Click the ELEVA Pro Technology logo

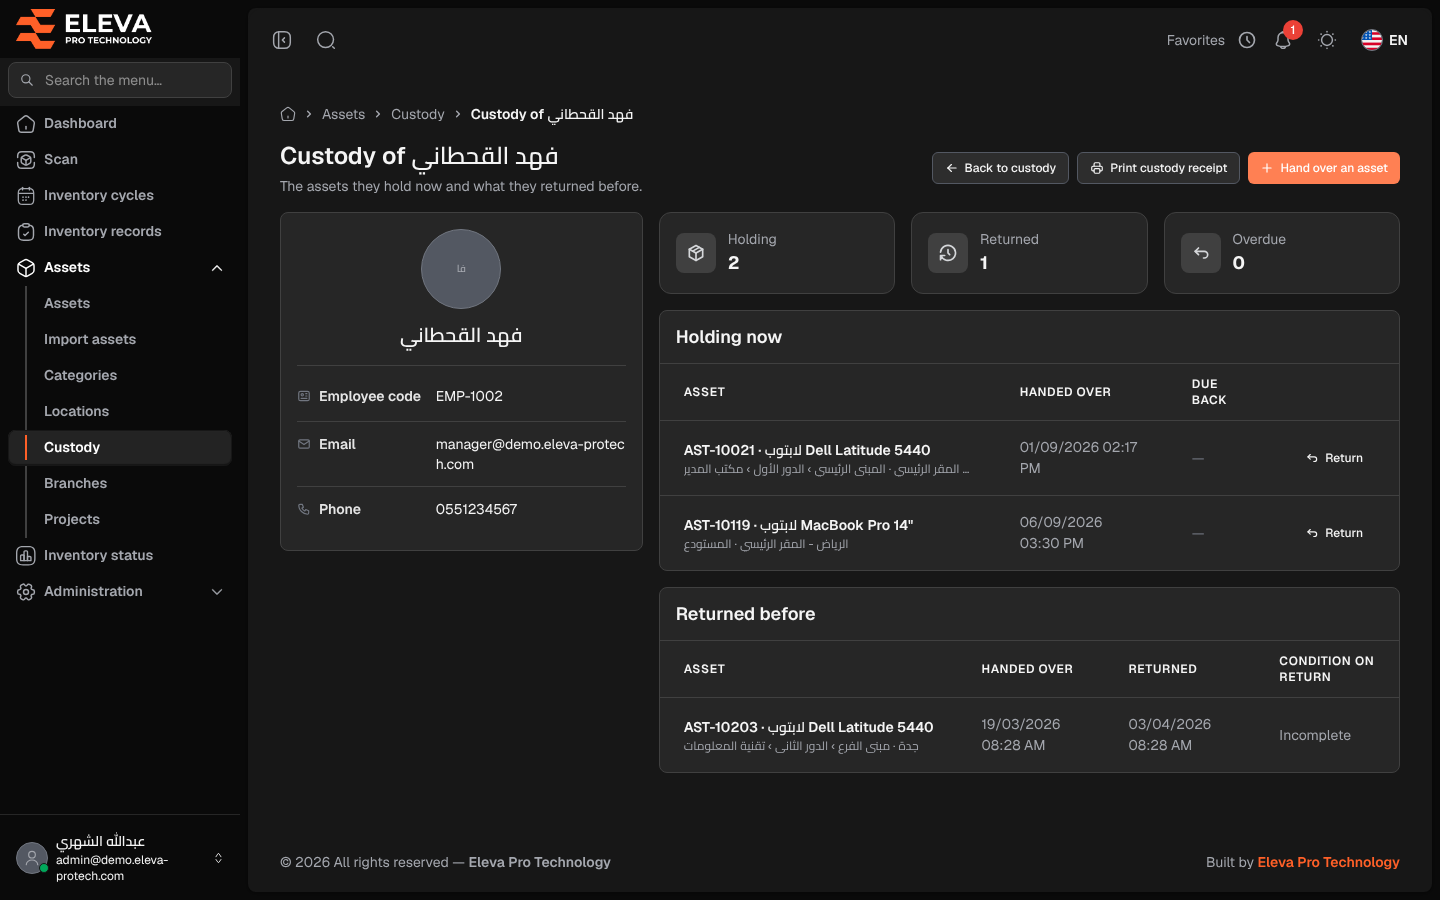tap(84, 29)
